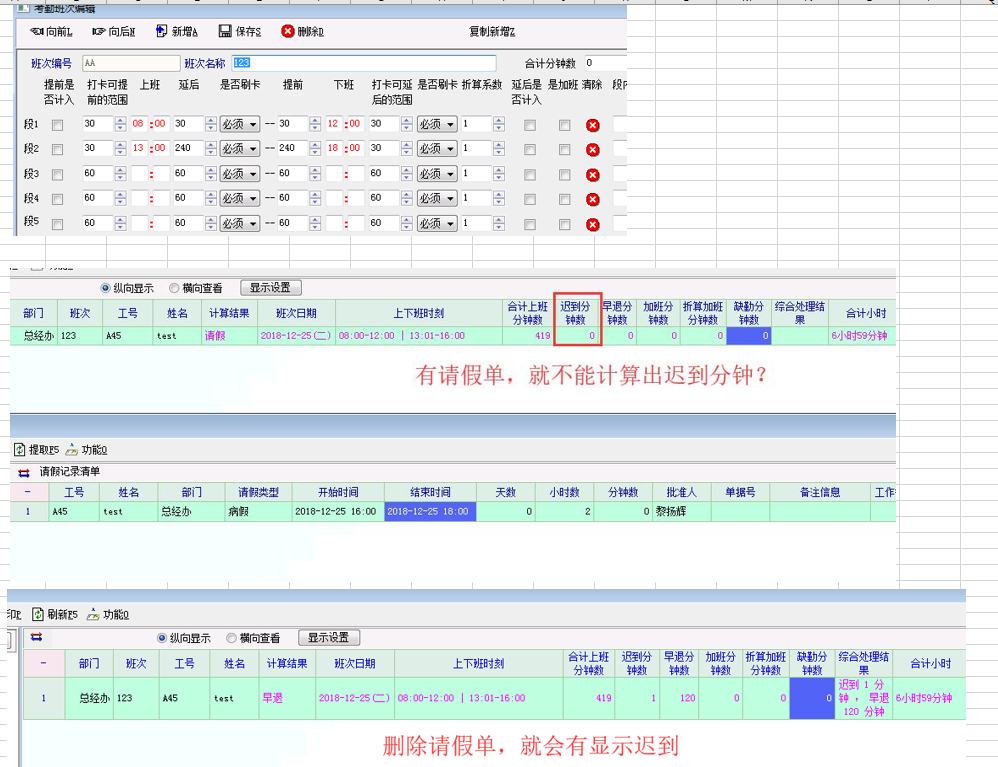This screenshot has height=767, width=998.
Task: Click the 新增 (add new) toolbar icon
Action: 162,32
